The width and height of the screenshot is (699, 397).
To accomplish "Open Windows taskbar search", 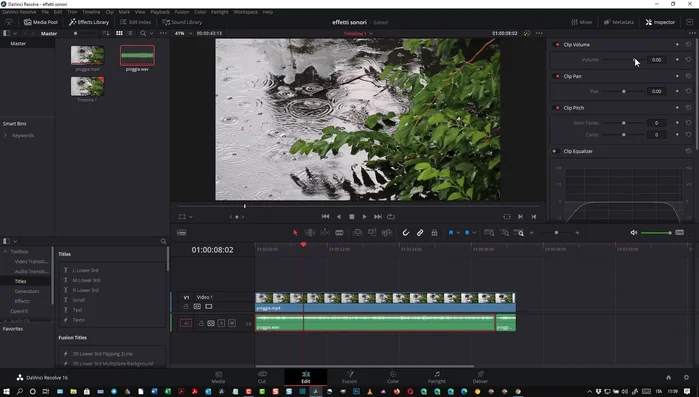I will tap(20, 391).
